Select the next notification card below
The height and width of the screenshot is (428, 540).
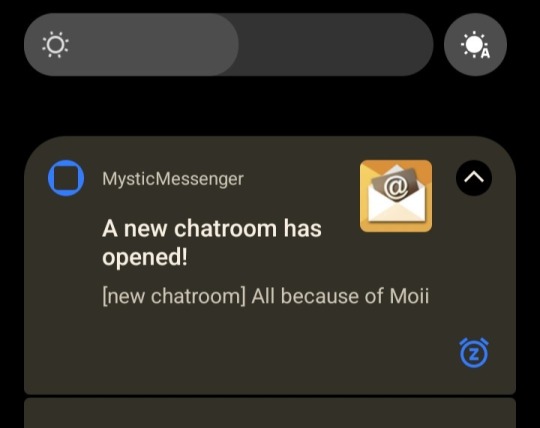pos(270,413)
